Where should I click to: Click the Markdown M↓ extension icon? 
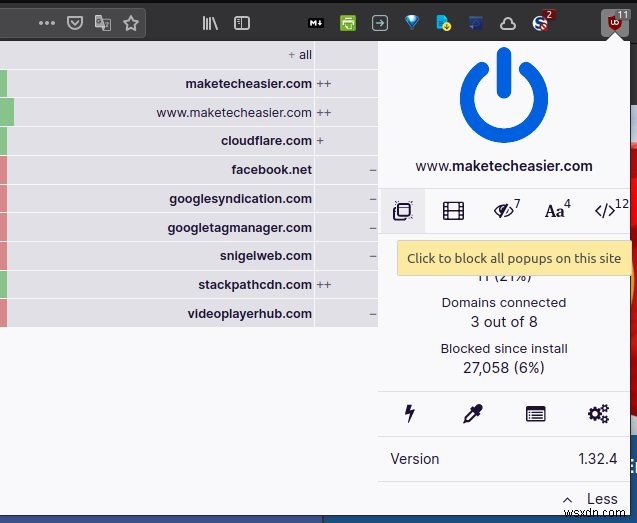[316, 23]
